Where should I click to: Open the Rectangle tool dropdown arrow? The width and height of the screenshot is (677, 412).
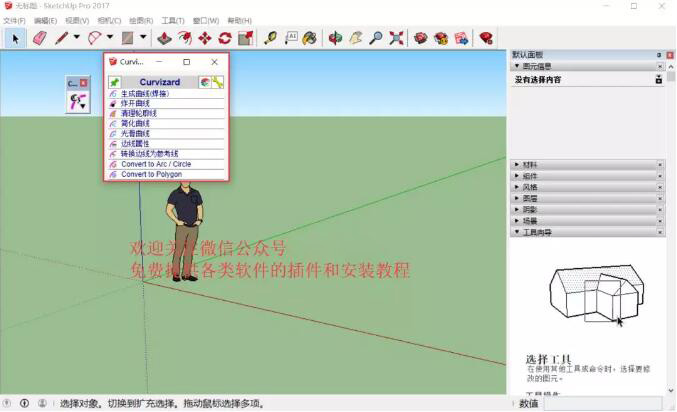[x=143, y=37]
